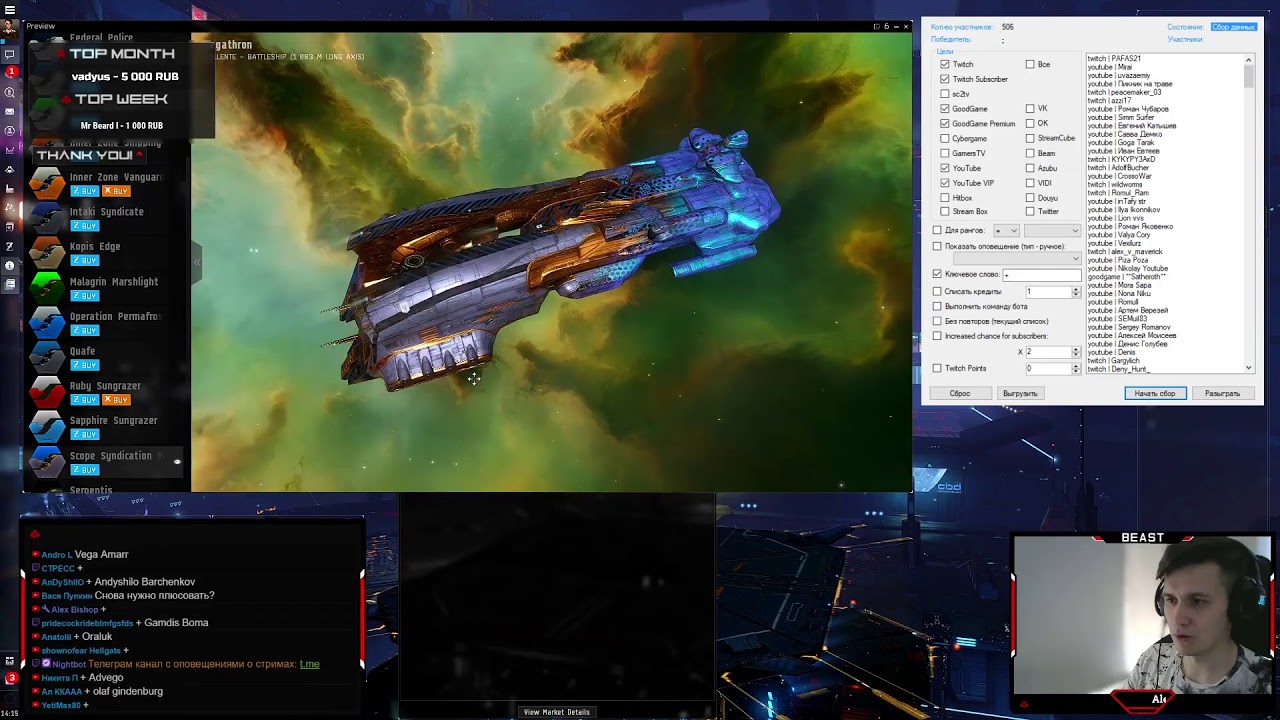1280x720 pixels.
Task: Click the Сброс button
Action: (x=960, y=393)
